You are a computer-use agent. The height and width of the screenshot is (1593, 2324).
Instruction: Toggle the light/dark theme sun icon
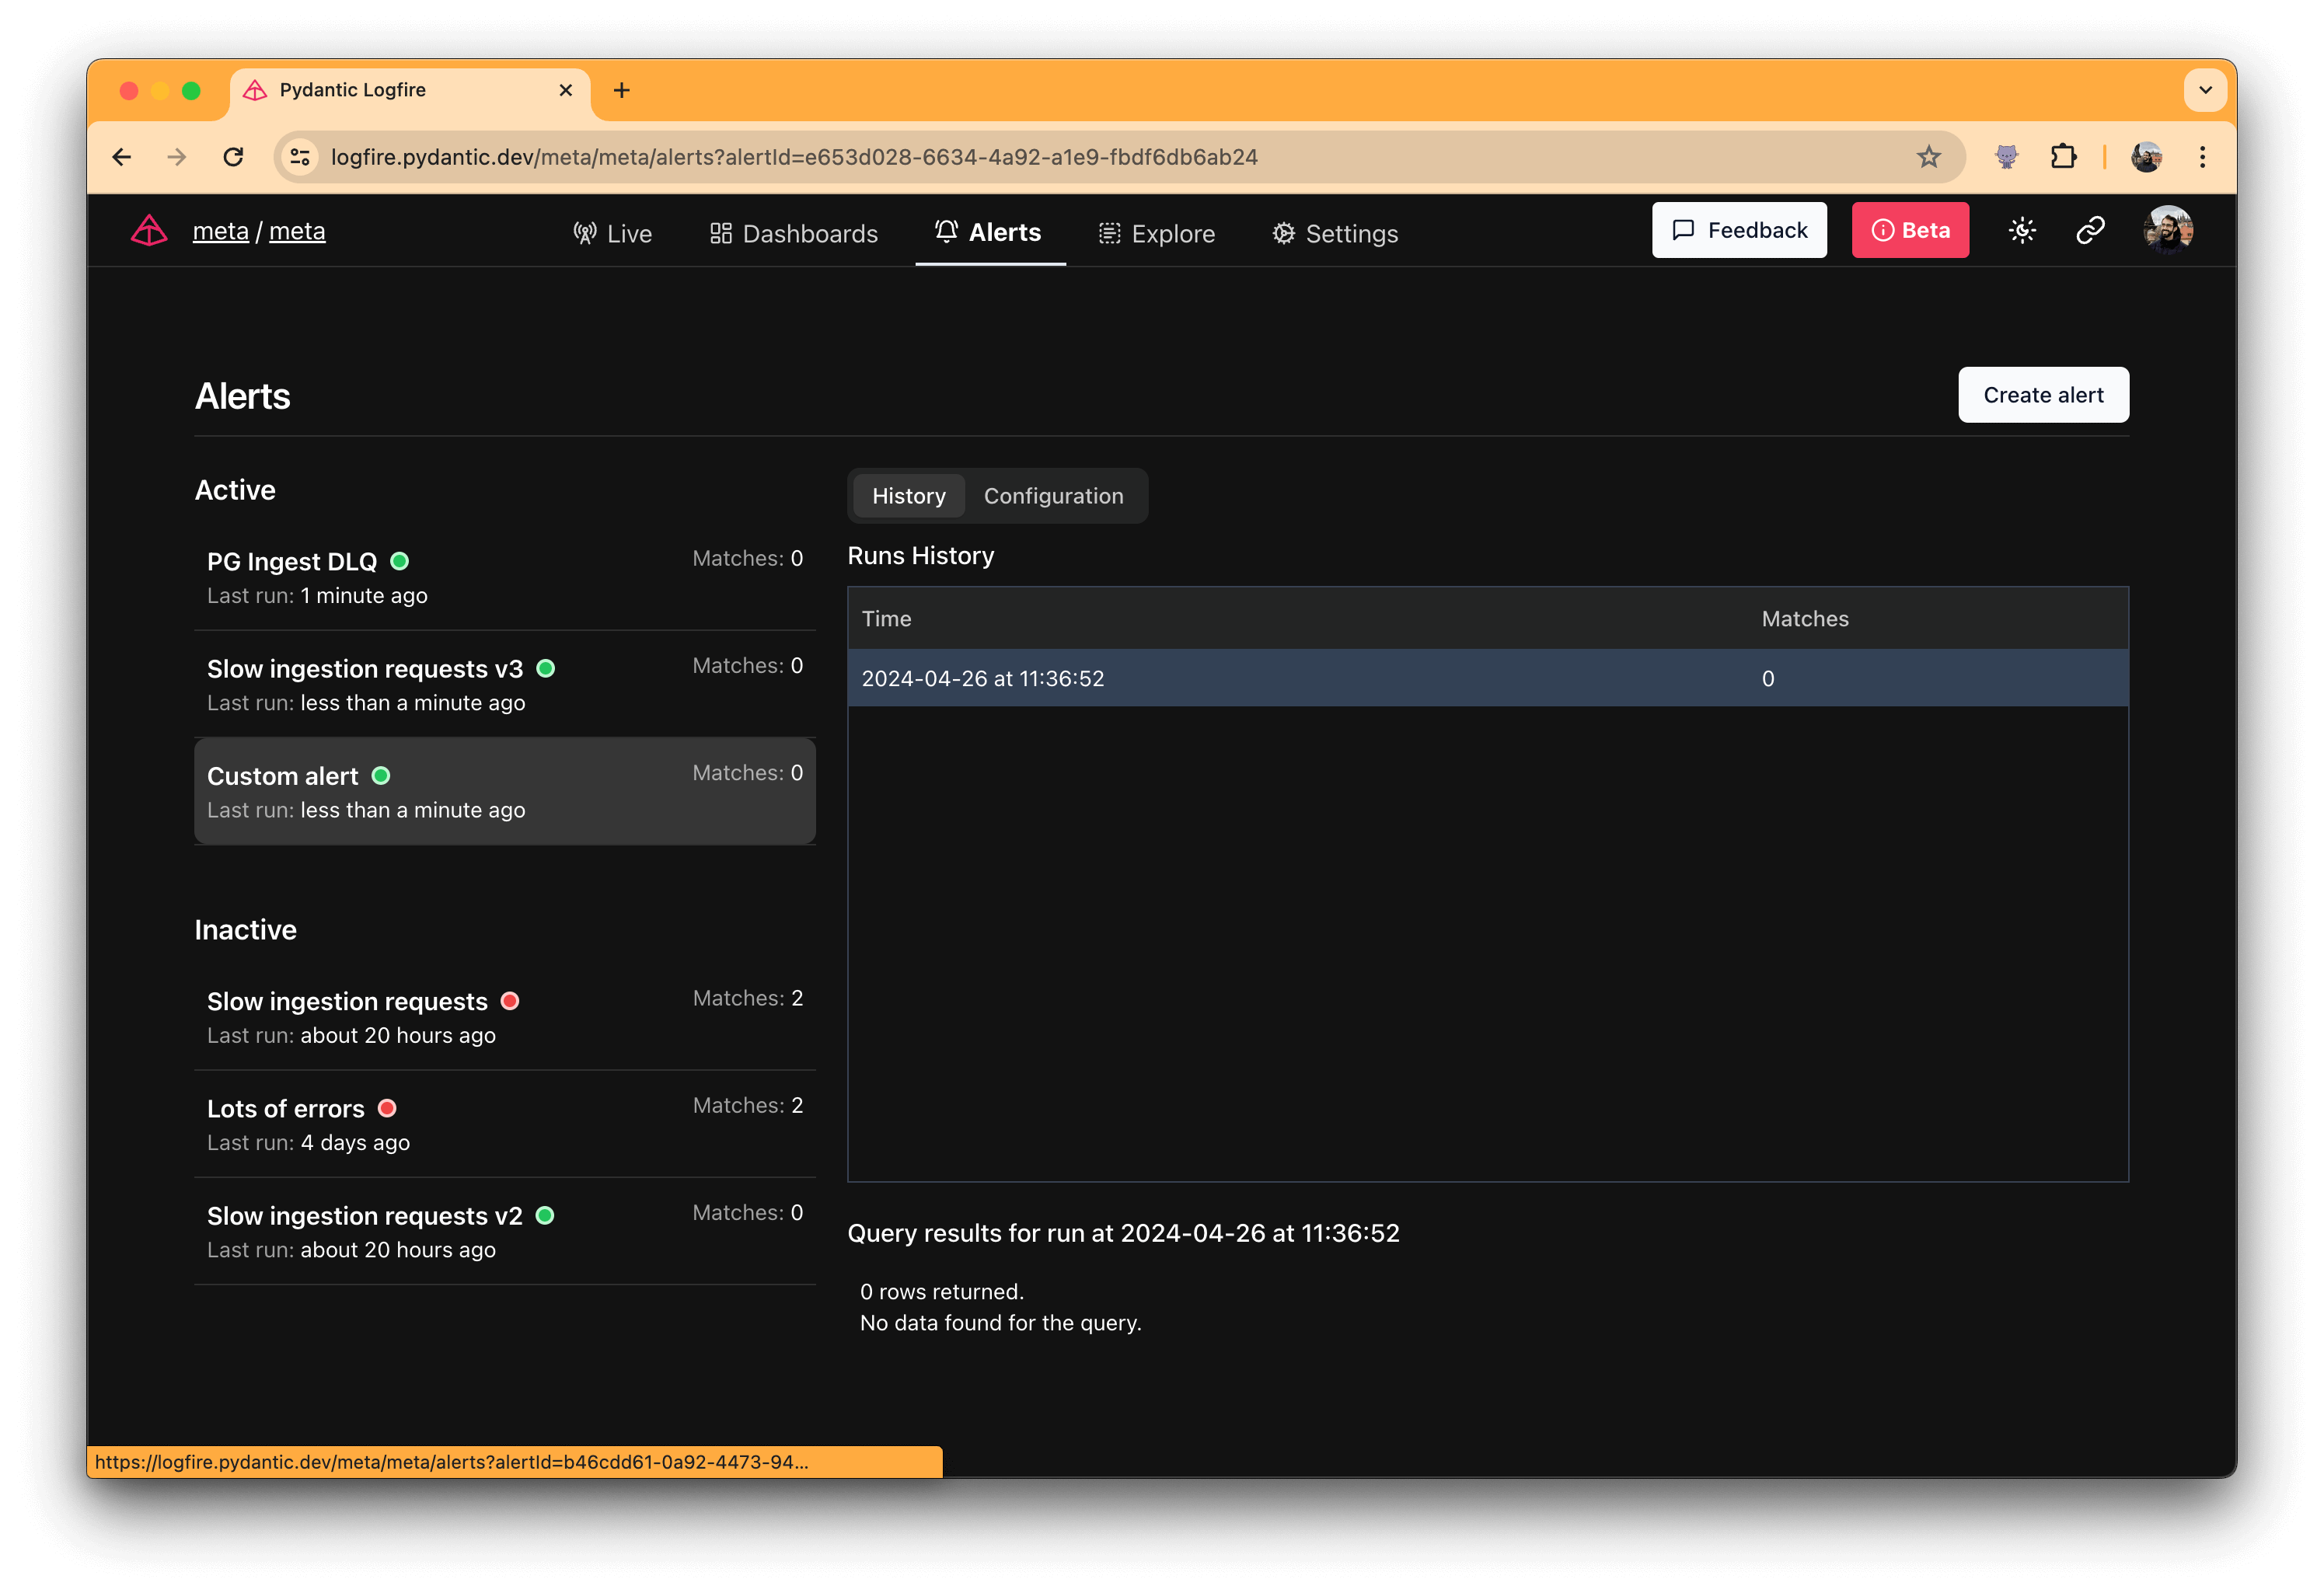pos(2021,231)
